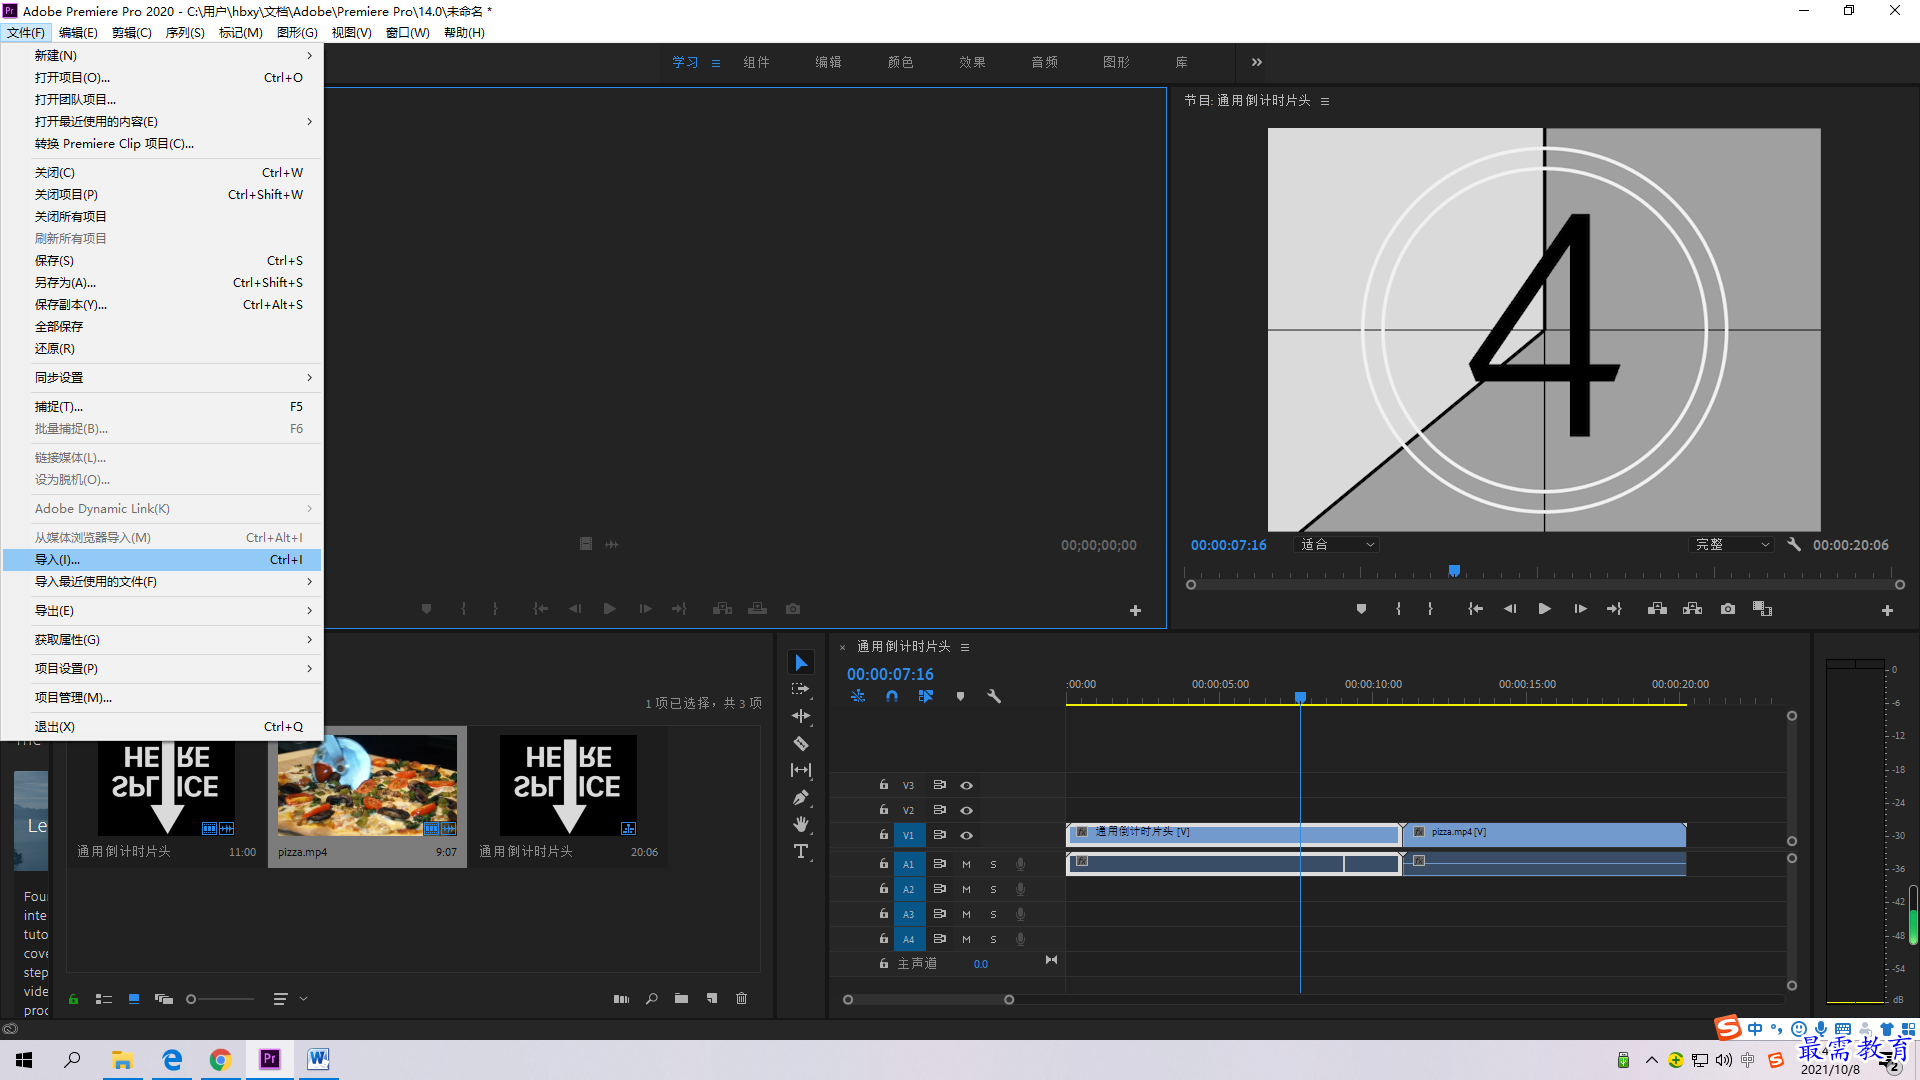Select the Slip tool

click(801, 770)
